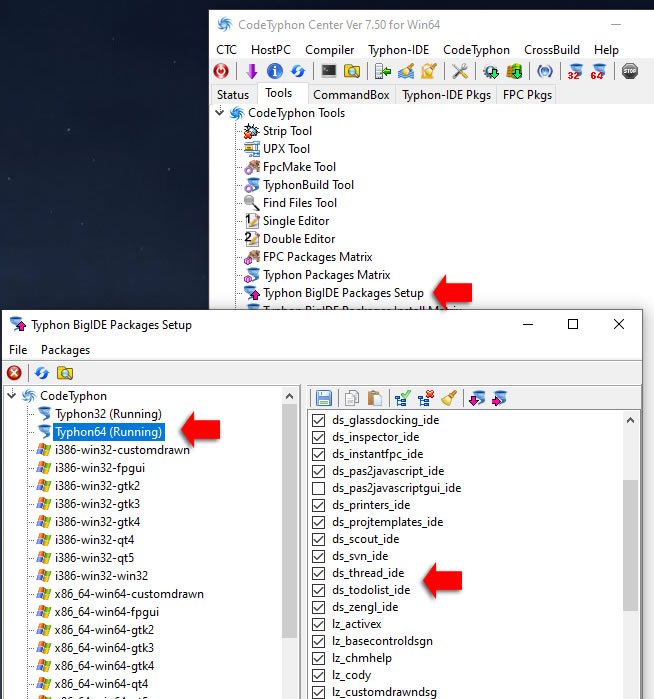The width and height of the screenshot is (654, 699).
Task: Click copy icon in packages panel toolbar
Action: 352,398
